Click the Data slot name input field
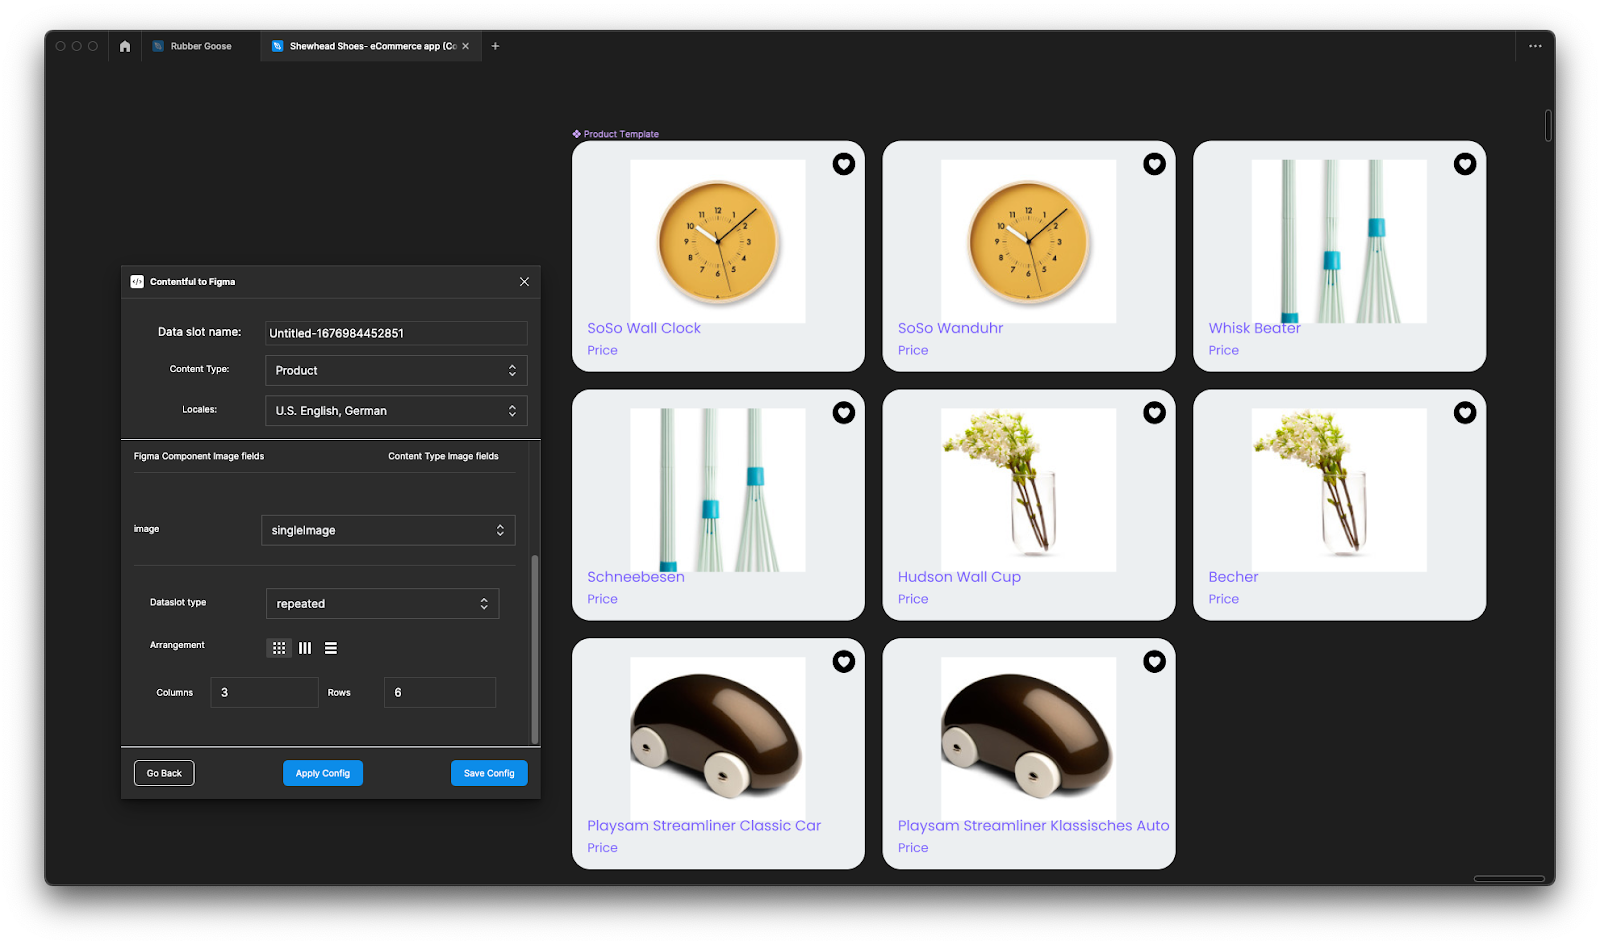The height and width of the screenshot is (945, 1600). tap(396, 332)
